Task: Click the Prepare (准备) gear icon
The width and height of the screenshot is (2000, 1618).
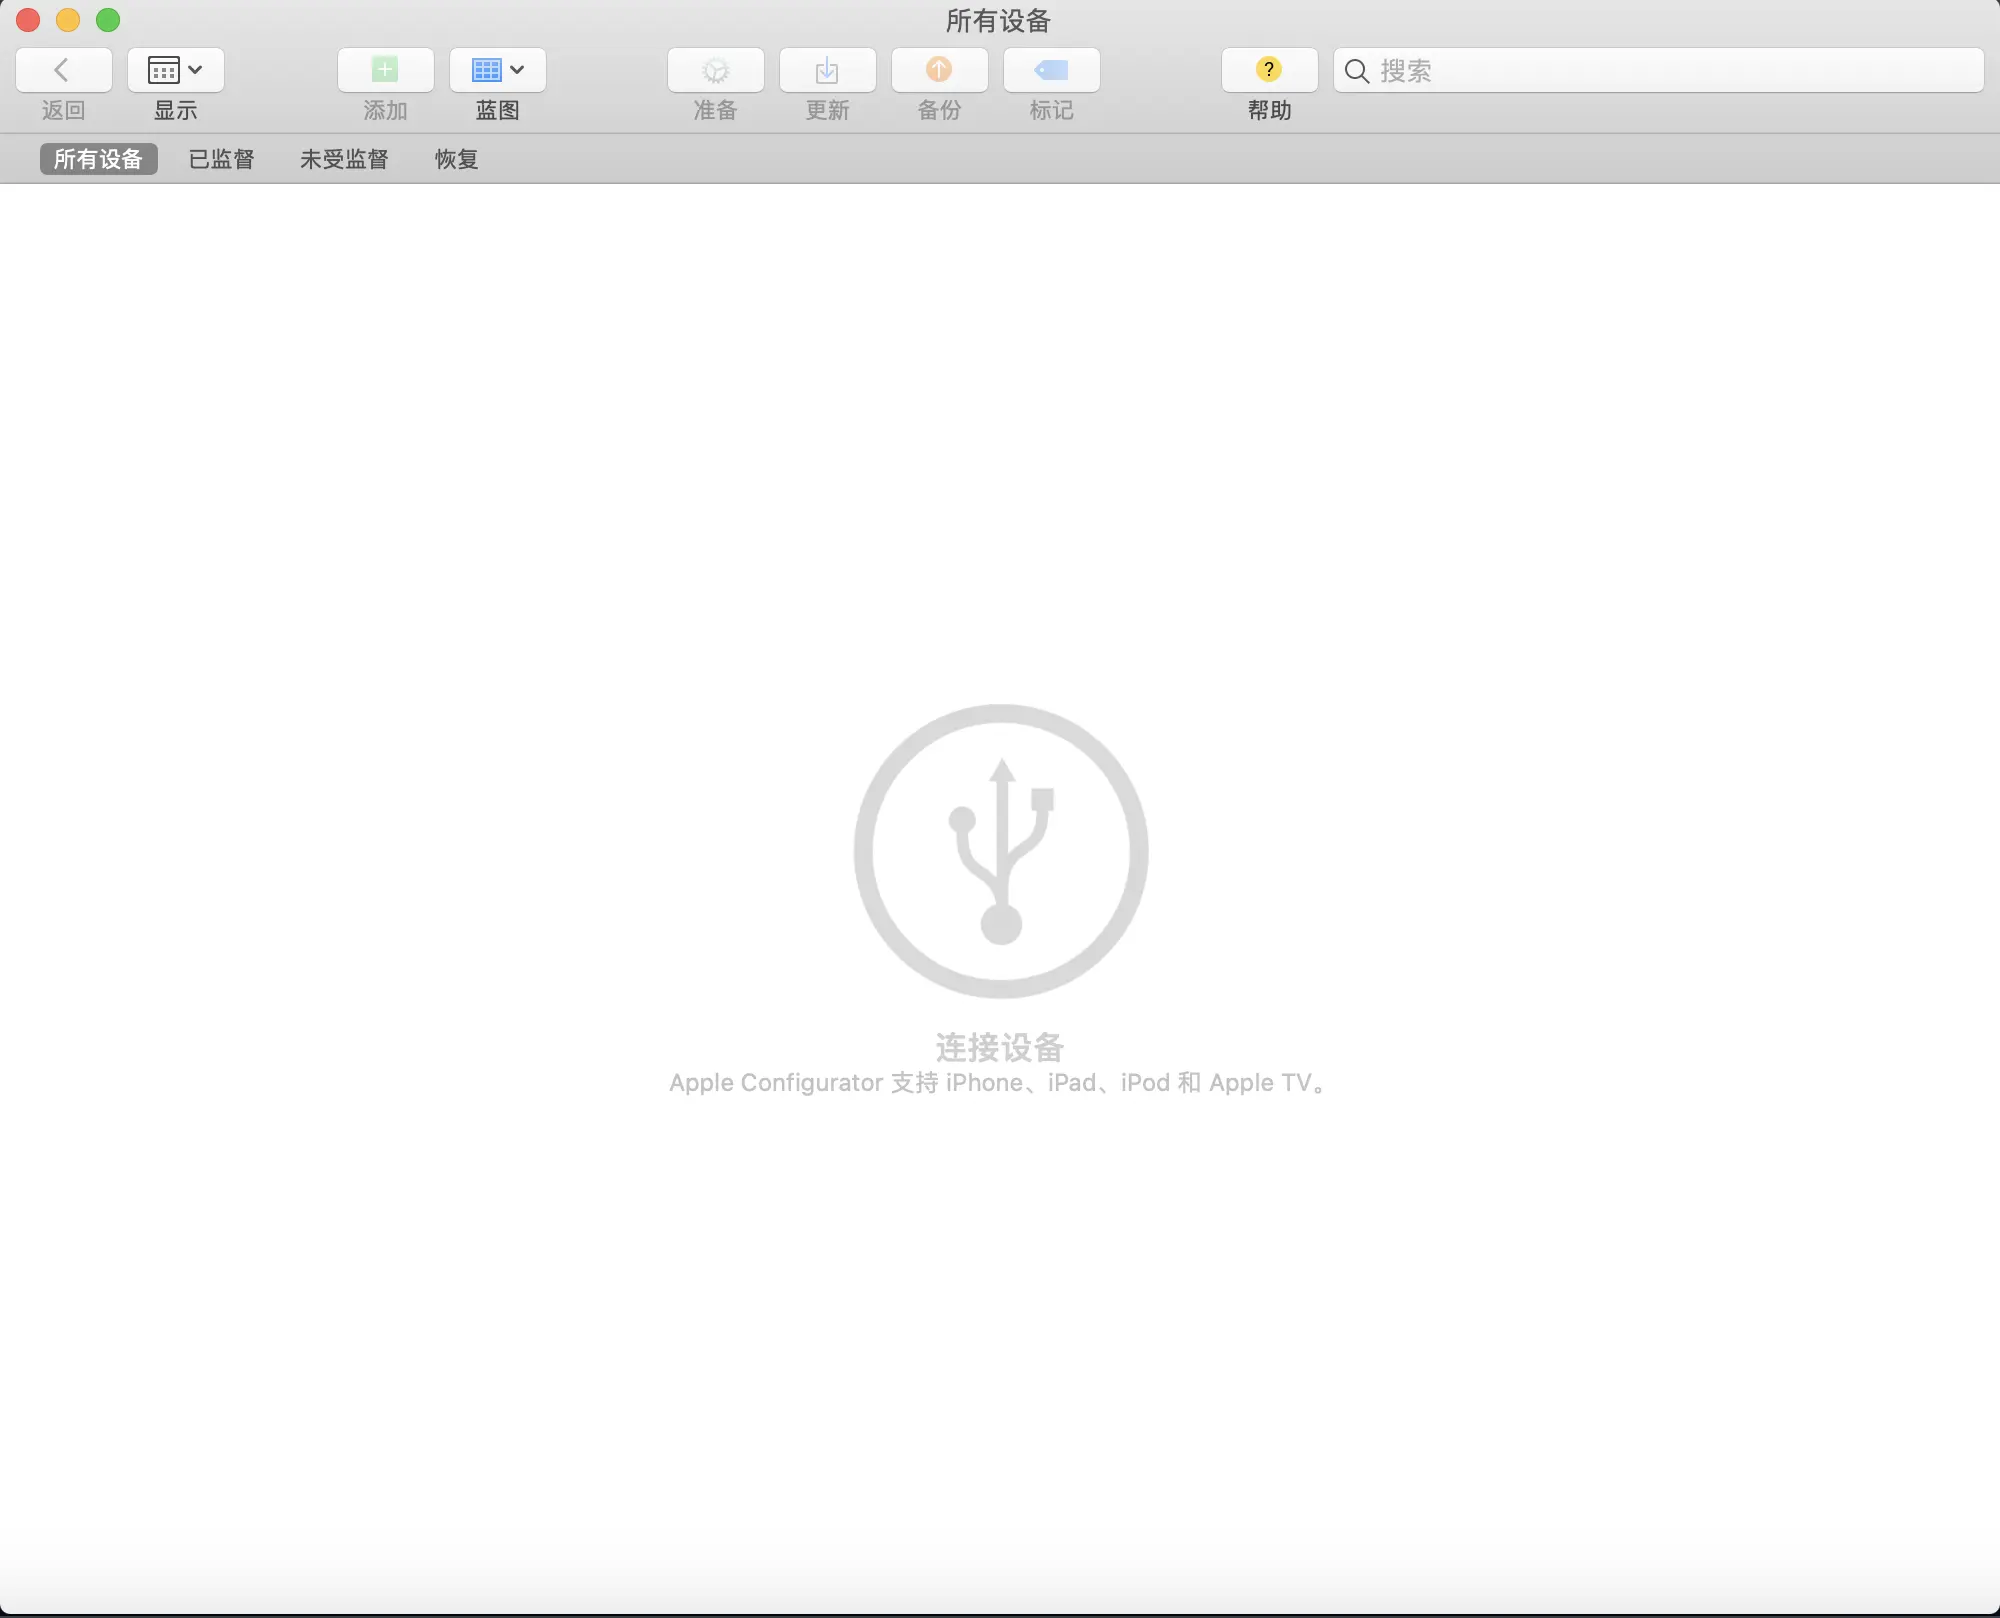Action: pos(715,70)
